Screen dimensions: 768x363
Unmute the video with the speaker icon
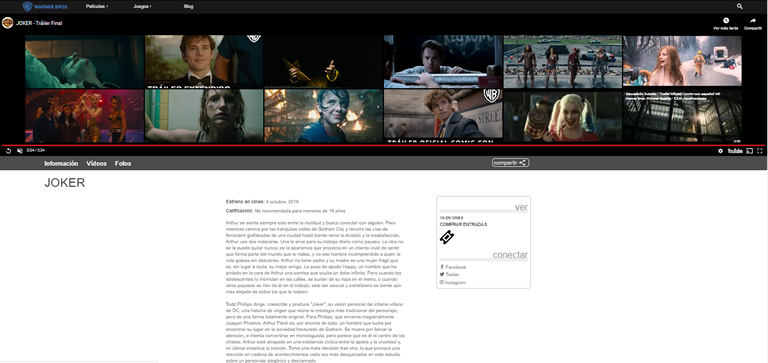point(20,151)
